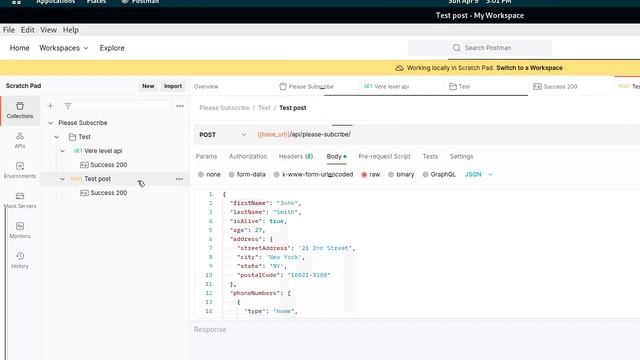Click the New button
The image size is (640, 360).
(x=148, y=86)
